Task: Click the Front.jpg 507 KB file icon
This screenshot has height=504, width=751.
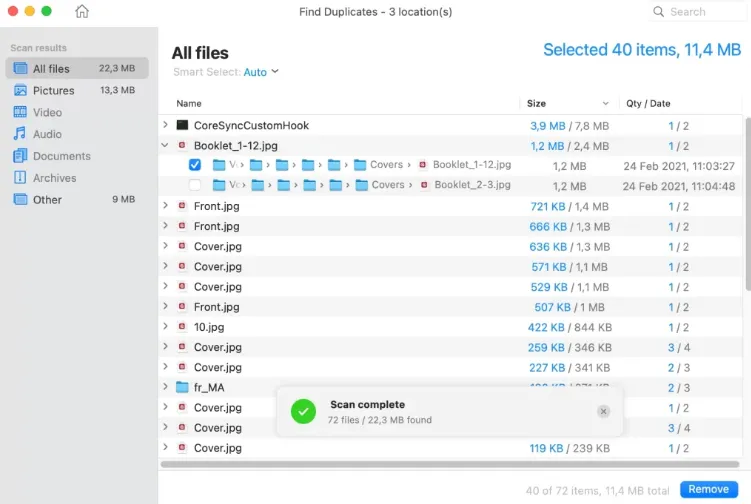Action: click(182, 307)
